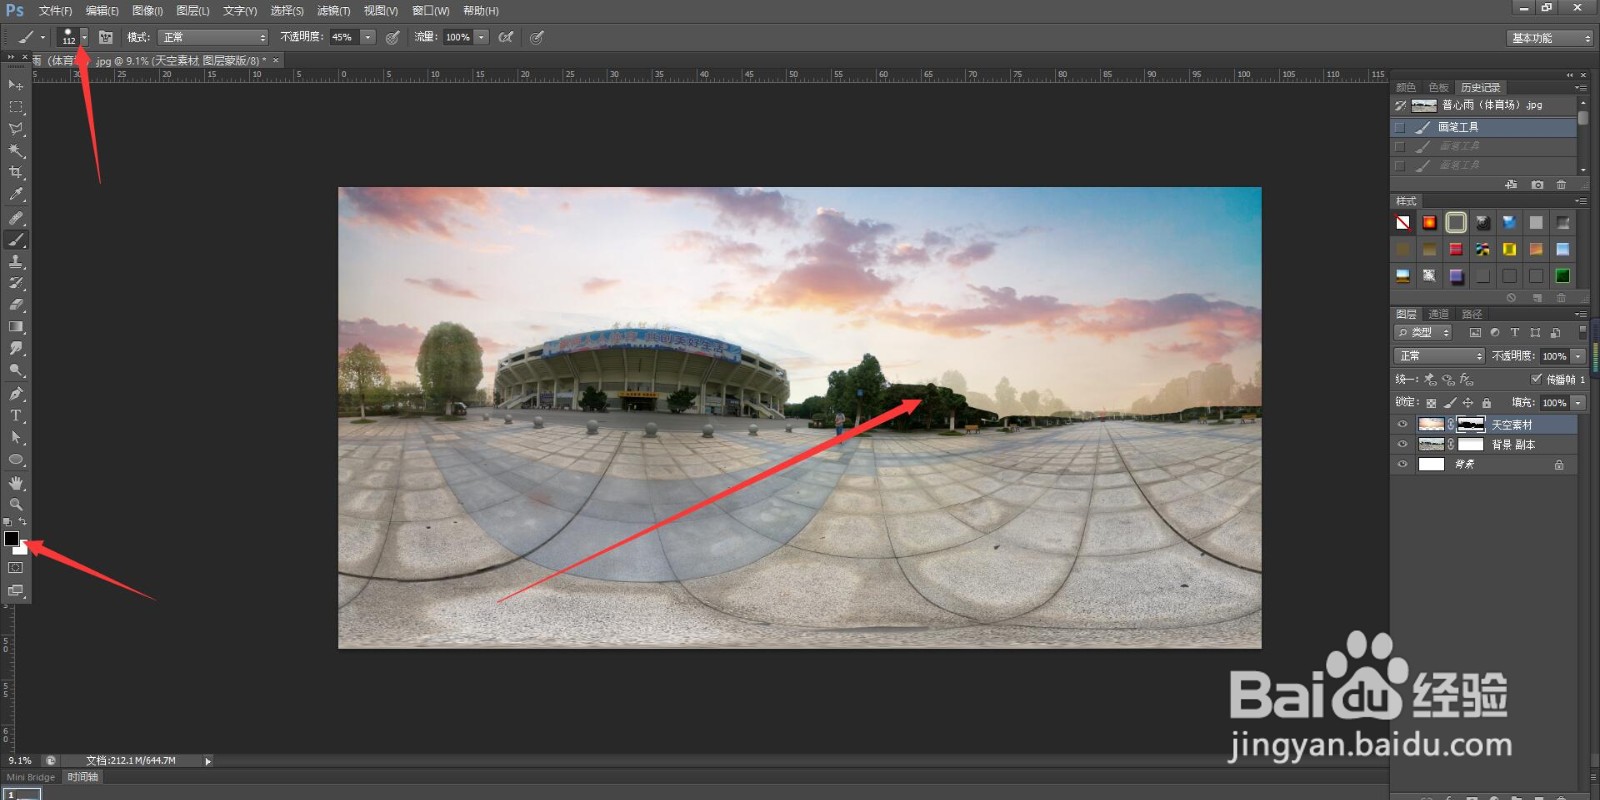Open the 文件 menu
1600x800 pixels.
55,11
